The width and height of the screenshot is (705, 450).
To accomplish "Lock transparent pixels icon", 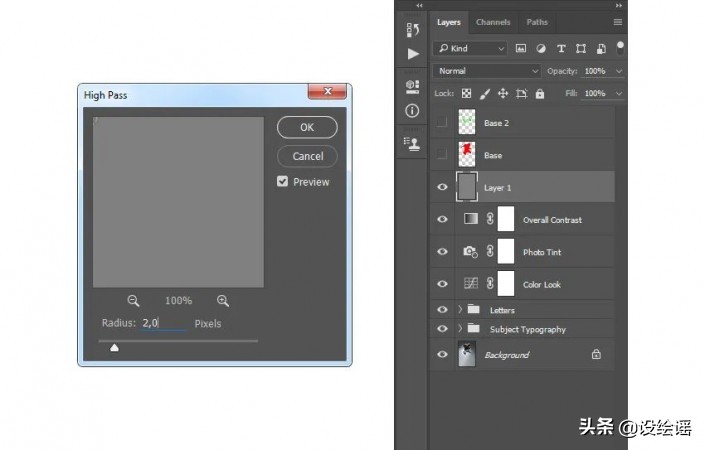I will click(x=467, y=94).
